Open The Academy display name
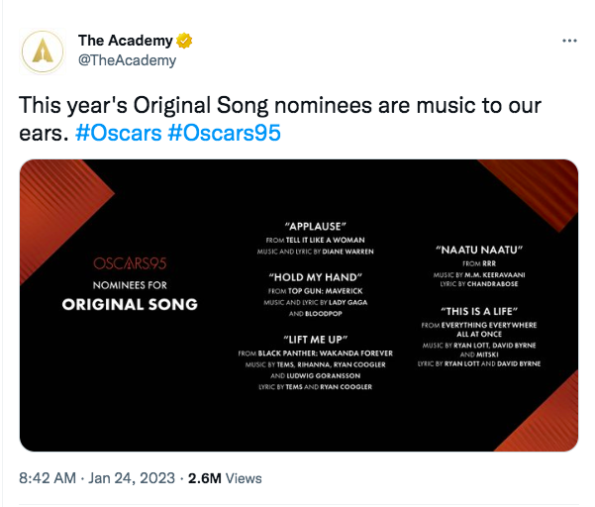 pos(125,41)
